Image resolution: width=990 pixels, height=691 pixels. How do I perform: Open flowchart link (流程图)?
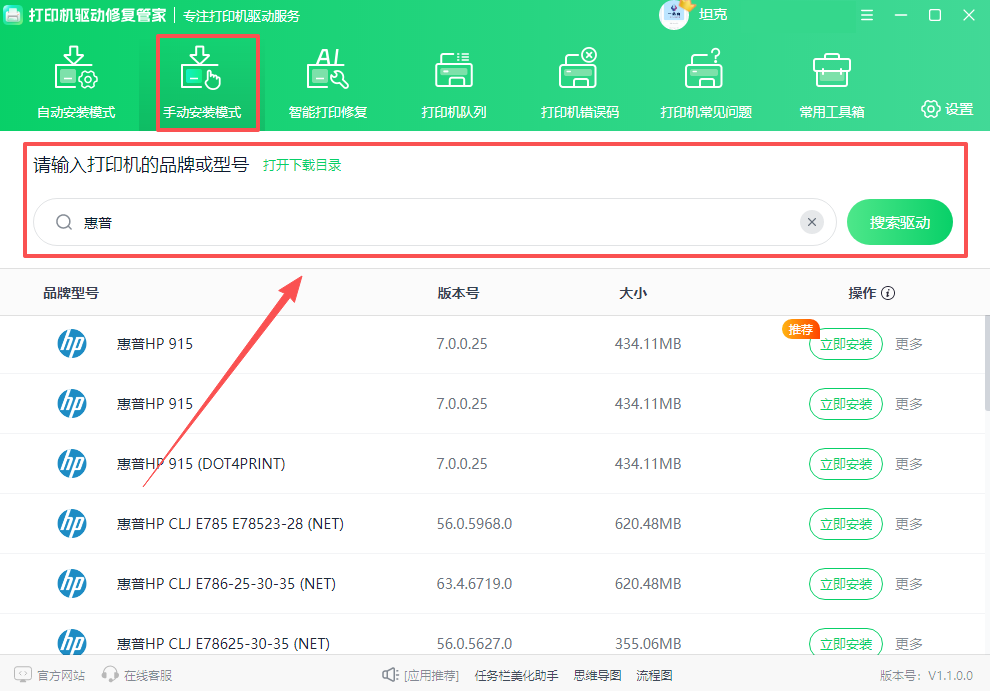tap(653, 675)
